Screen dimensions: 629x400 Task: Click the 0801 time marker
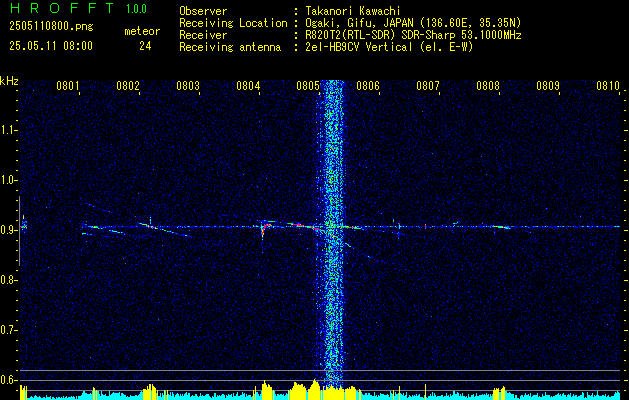[x=67, y=86]
